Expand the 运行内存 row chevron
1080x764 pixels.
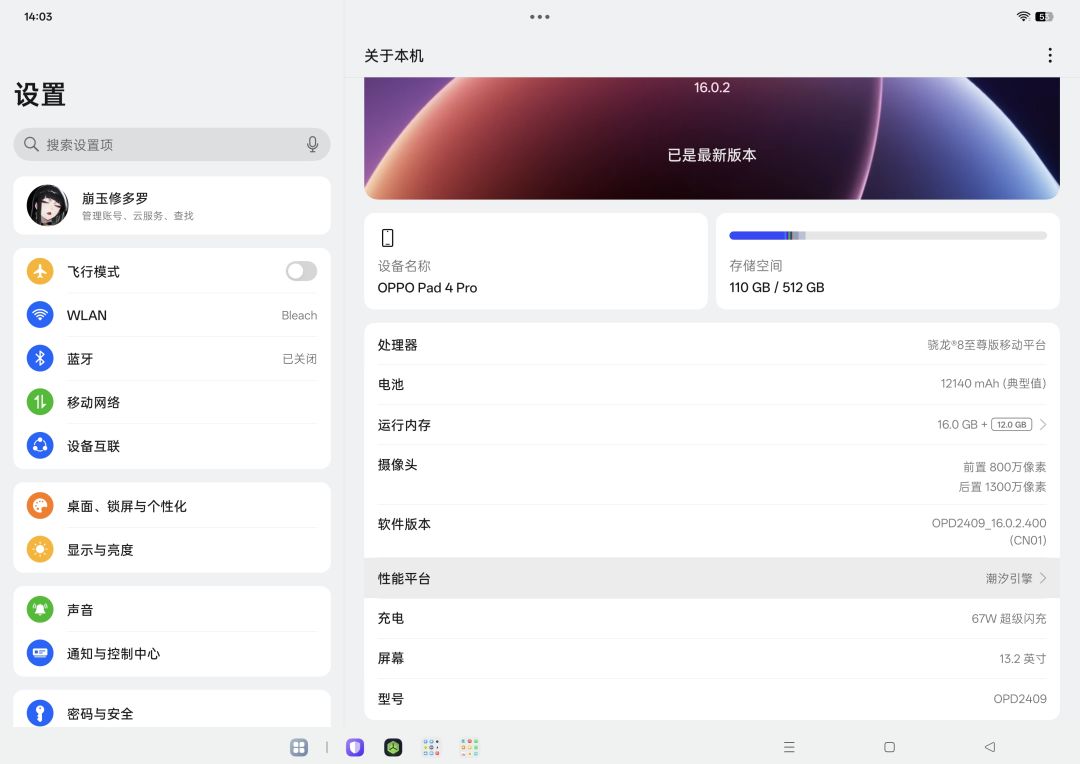[x=1043, y=424]
